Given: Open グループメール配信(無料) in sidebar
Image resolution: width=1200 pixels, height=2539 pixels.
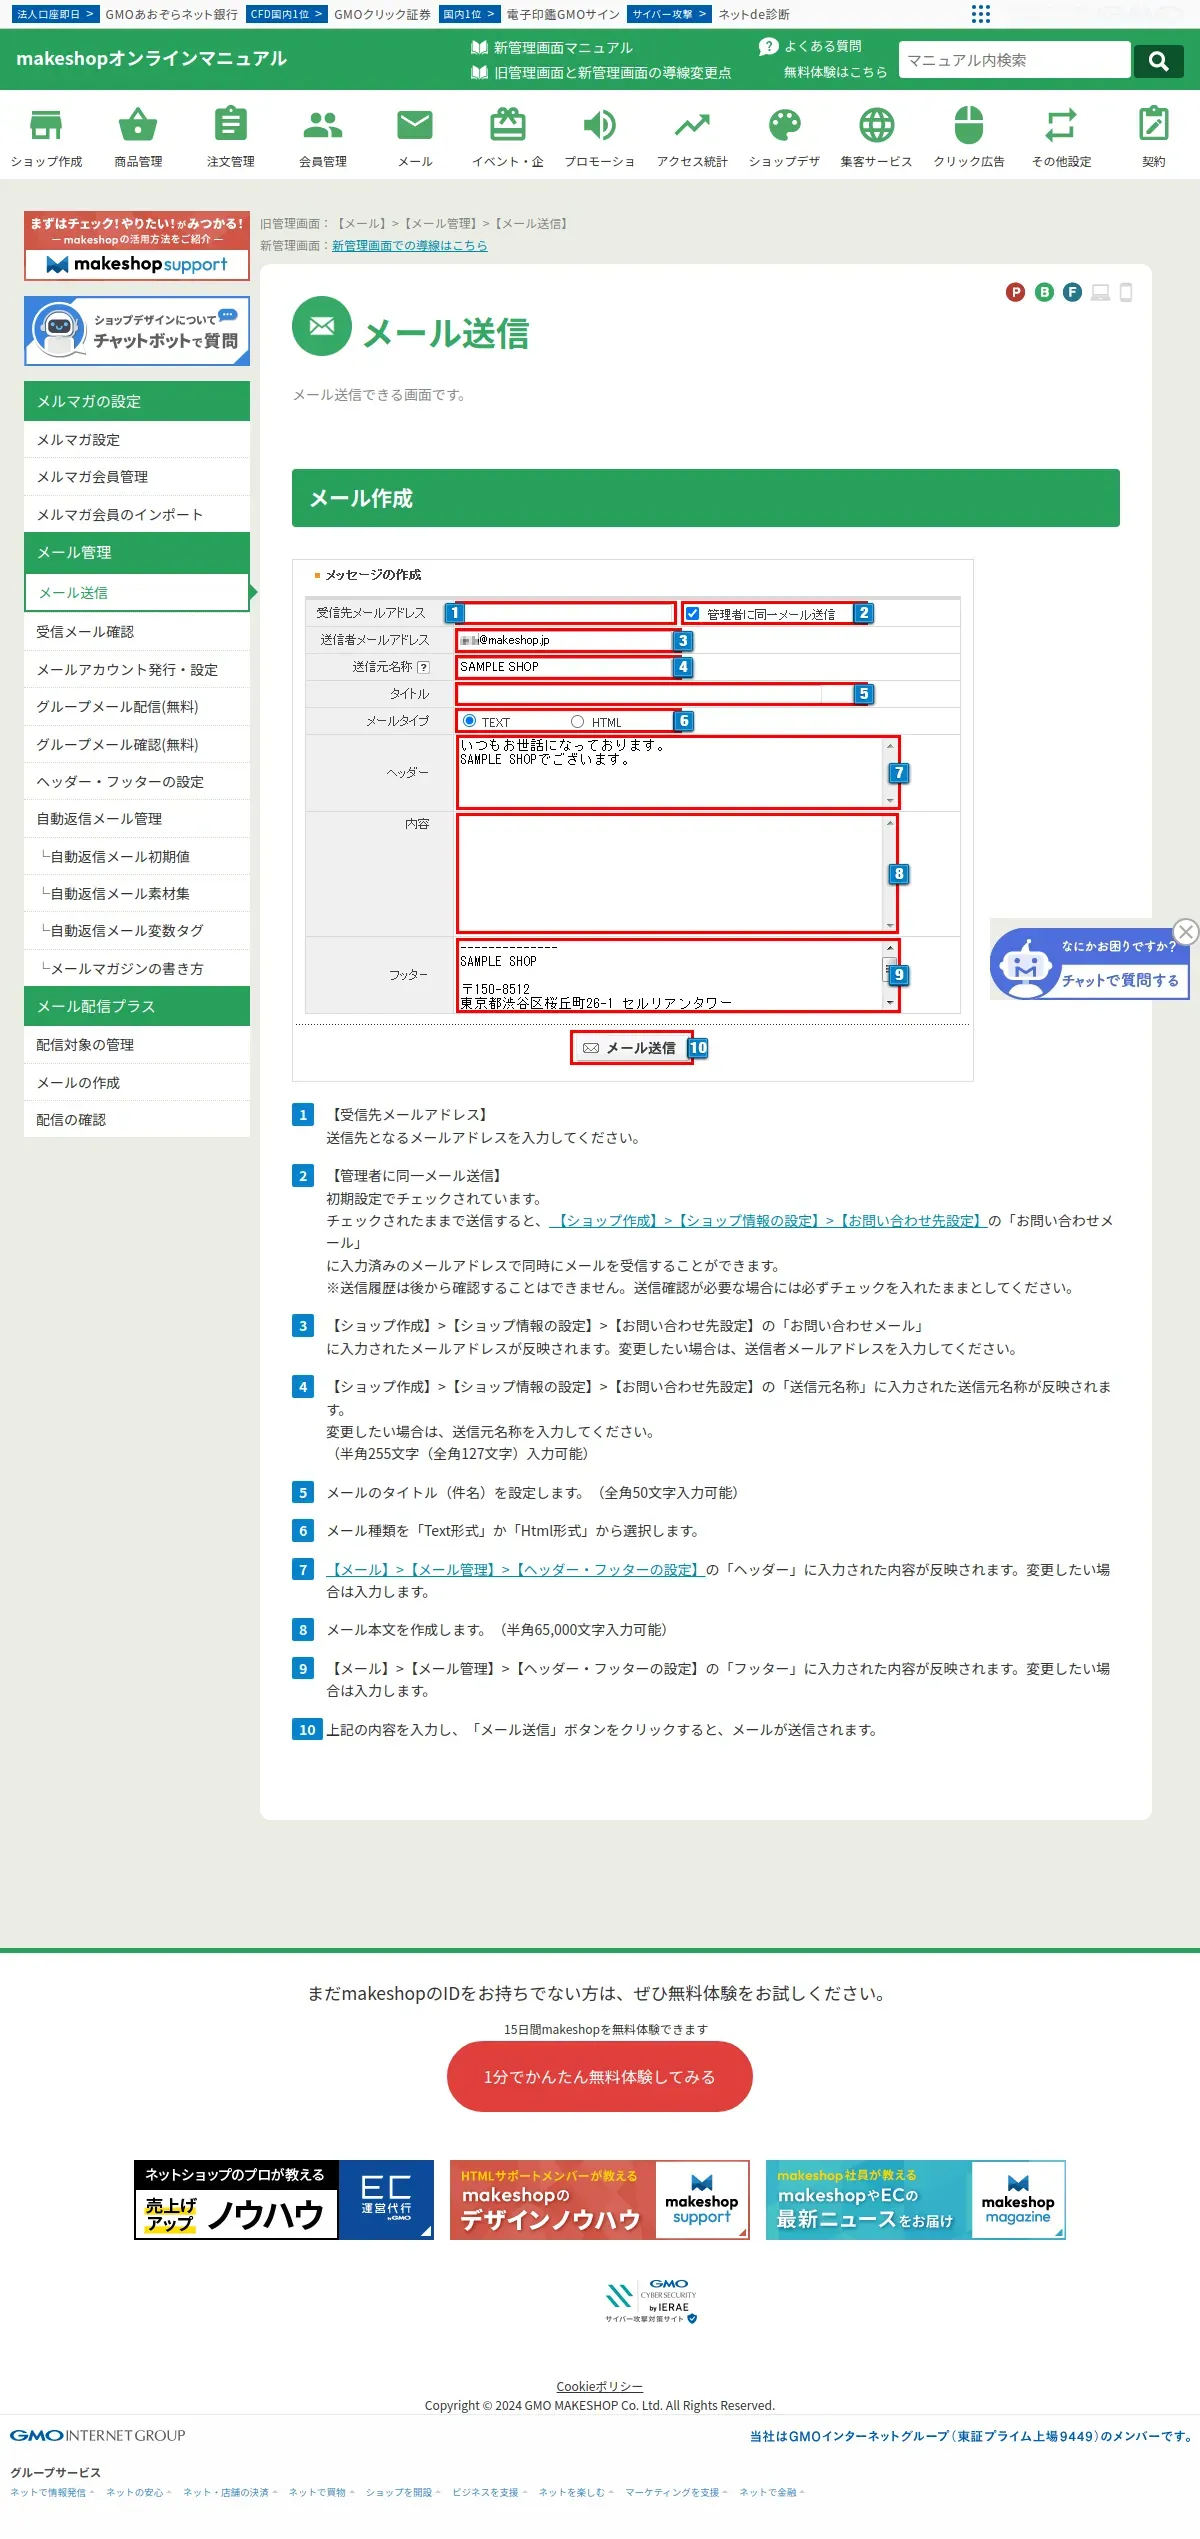Looking at the screenshot, I should [x=137, y=707].
